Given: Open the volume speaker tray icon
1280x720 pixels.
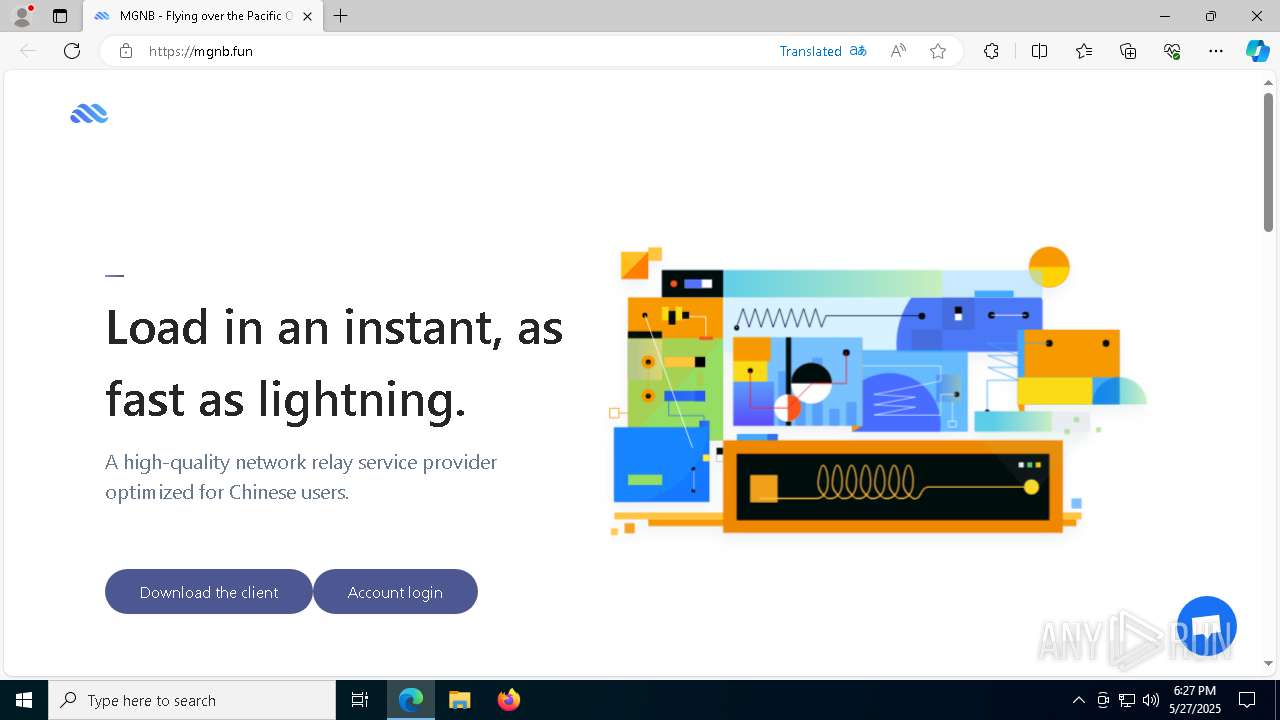Looking at the screenshot, I should [x=1151, y=700].
